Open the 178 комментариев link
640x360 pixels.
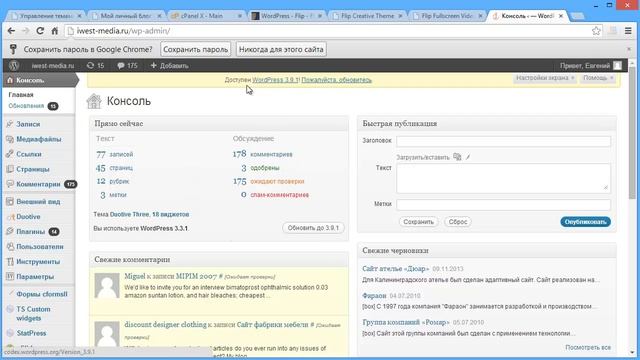tap(262, 154)
